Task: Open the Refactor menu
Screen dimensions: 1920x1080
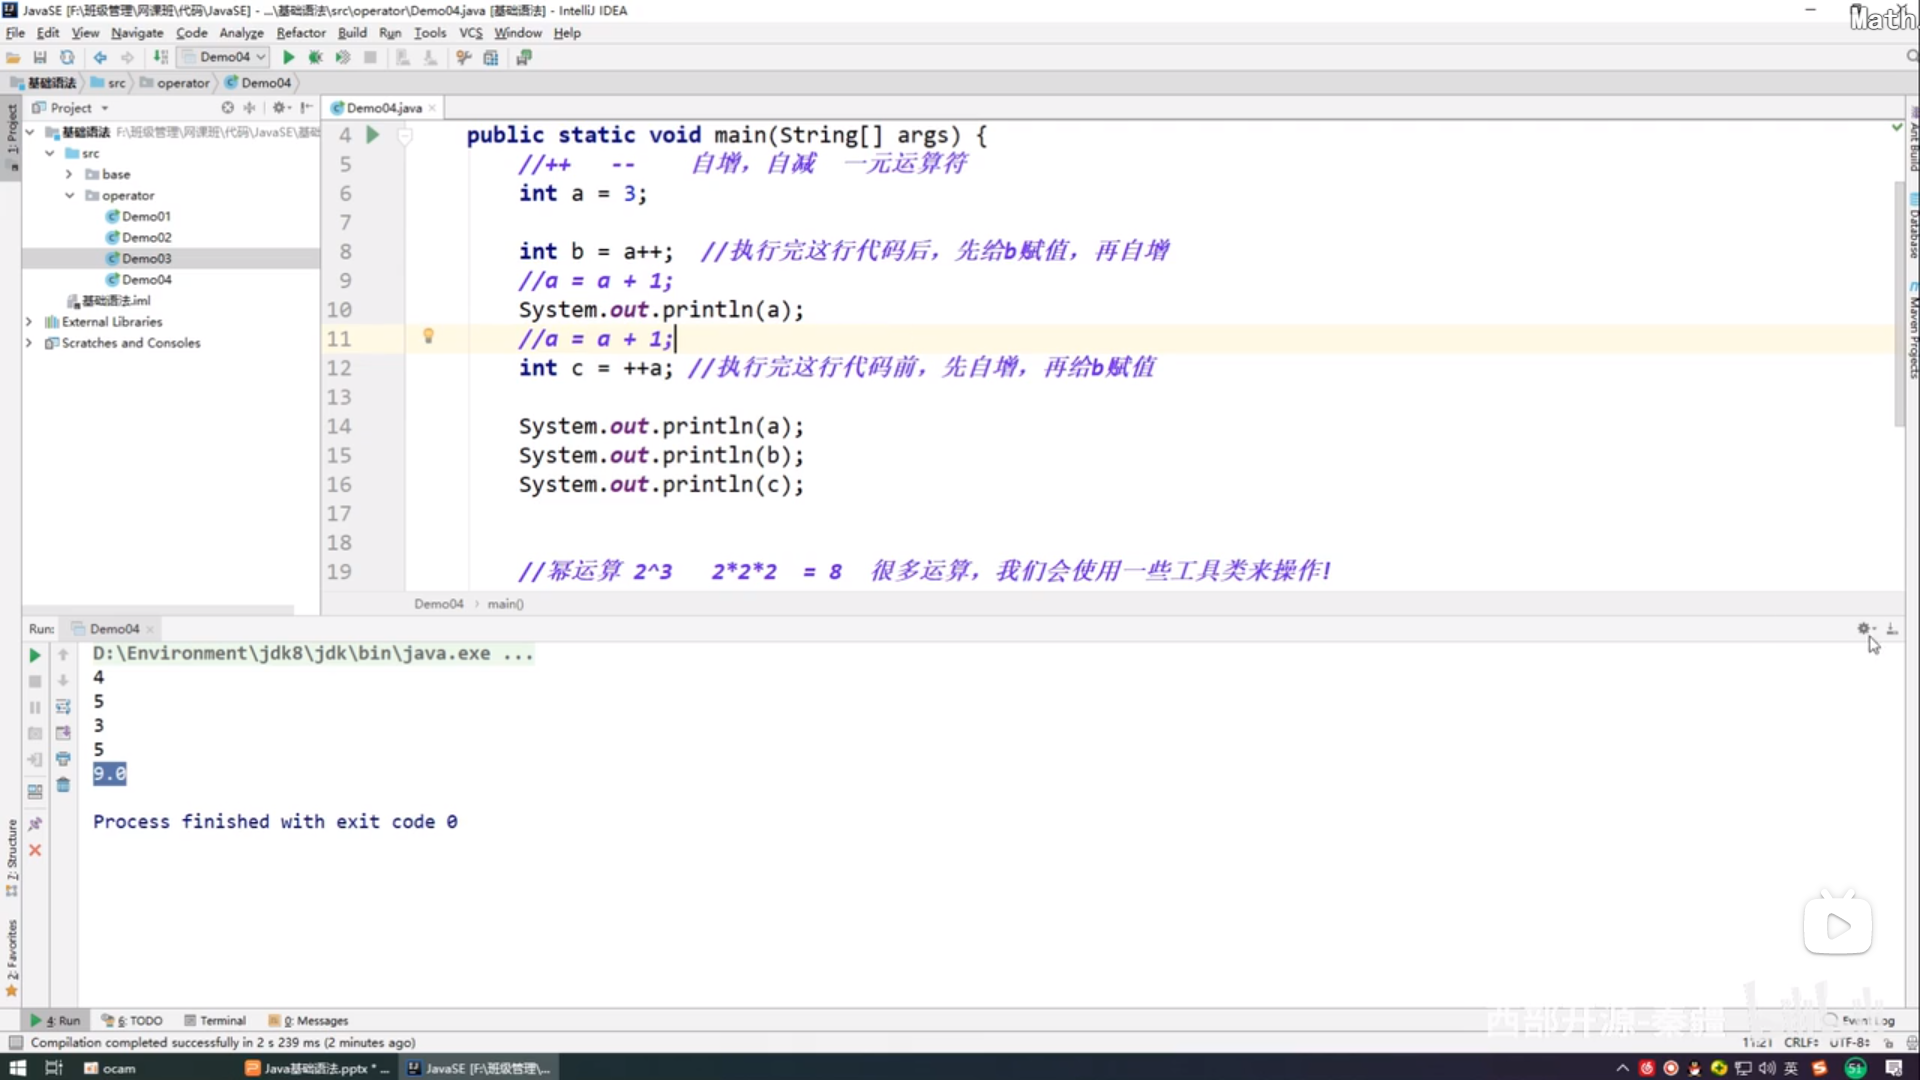Action: click(300, 33)
